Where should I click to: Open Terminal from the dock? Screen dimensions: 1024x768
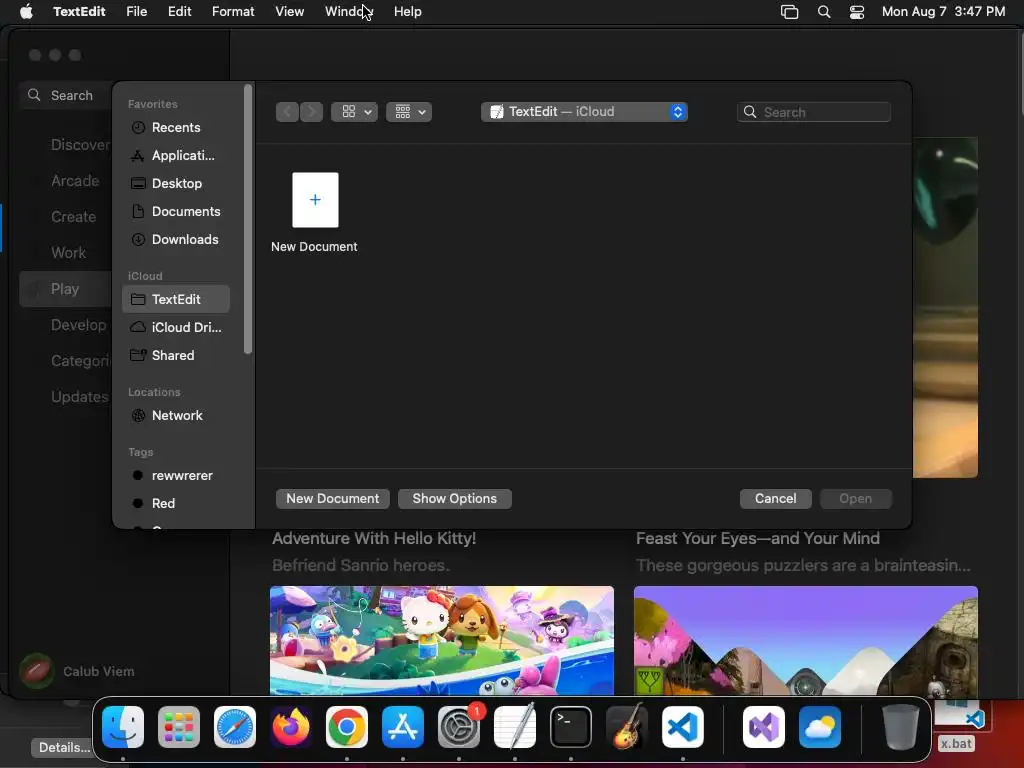571,727
